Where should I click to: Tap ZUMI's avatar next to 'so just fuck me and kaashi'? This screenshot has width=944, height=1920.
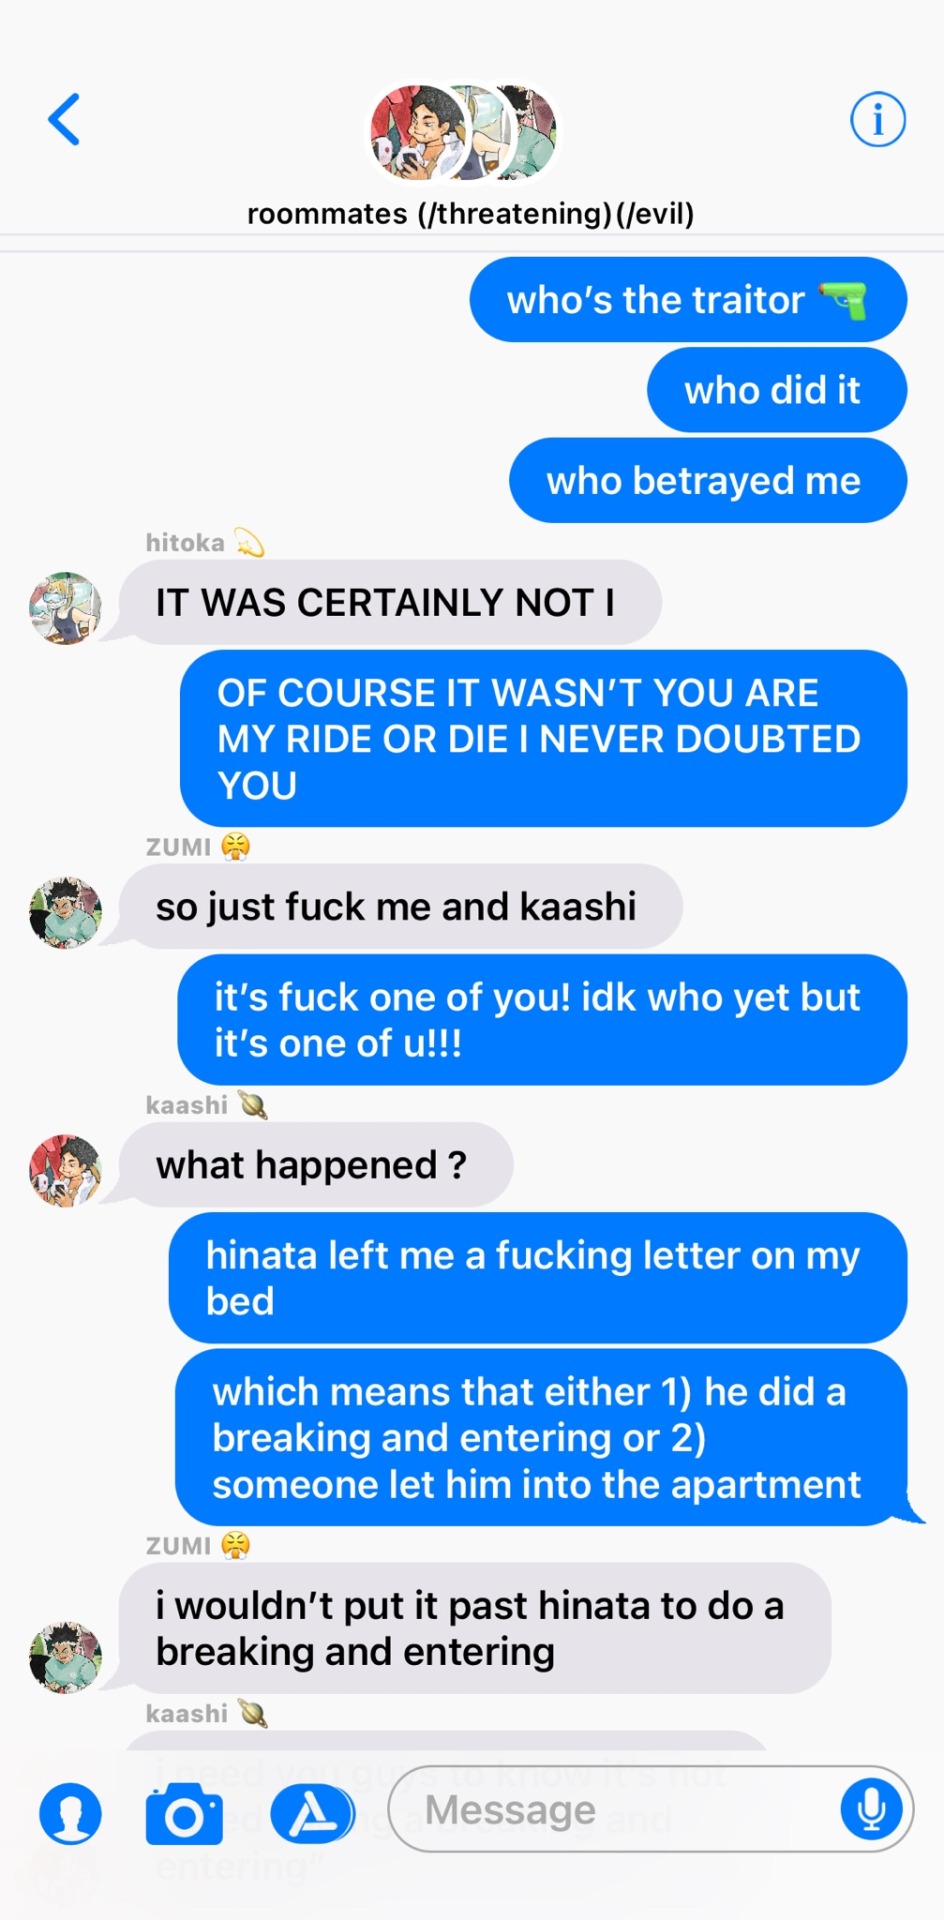click(65, 912)
